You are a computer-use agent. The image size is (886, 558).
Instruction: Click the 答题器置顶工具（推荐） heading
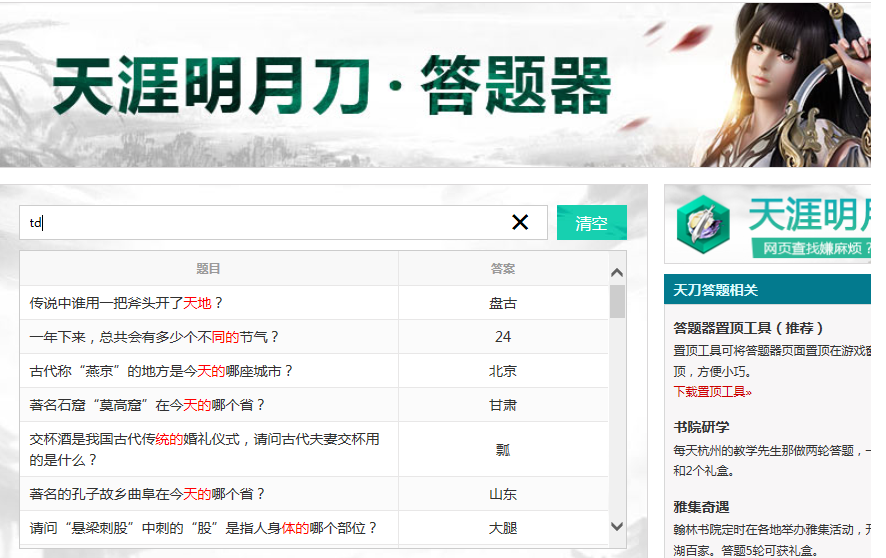tap(748, 328)
